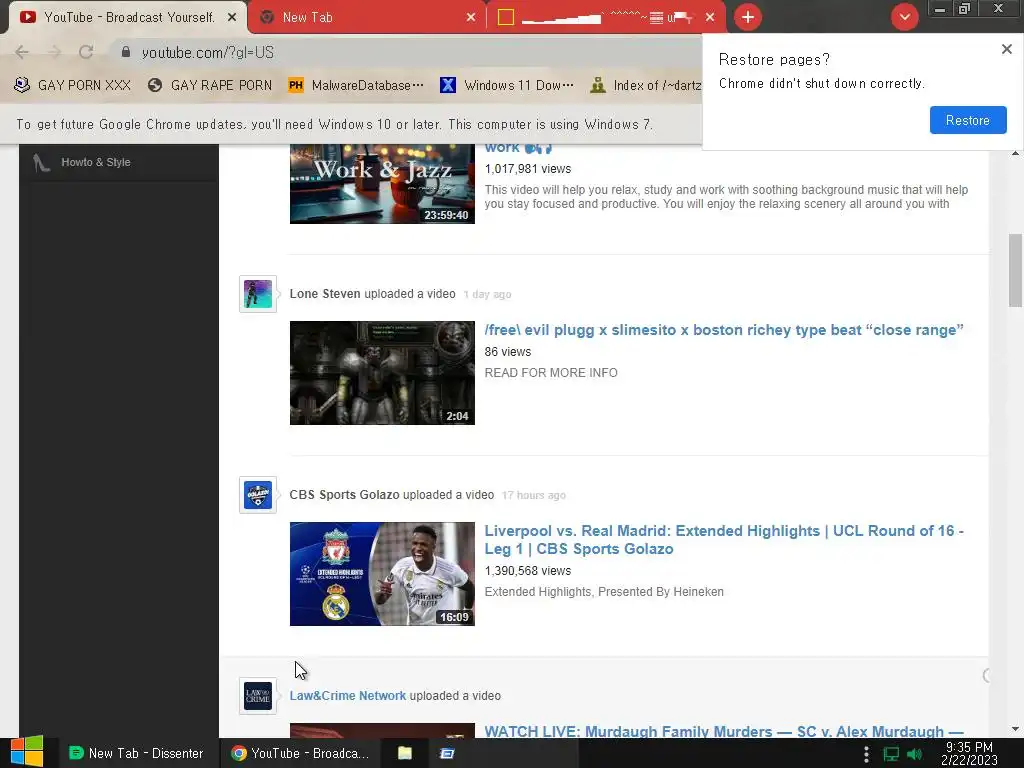Open the blue window app on the taskbar

point(447,753)
